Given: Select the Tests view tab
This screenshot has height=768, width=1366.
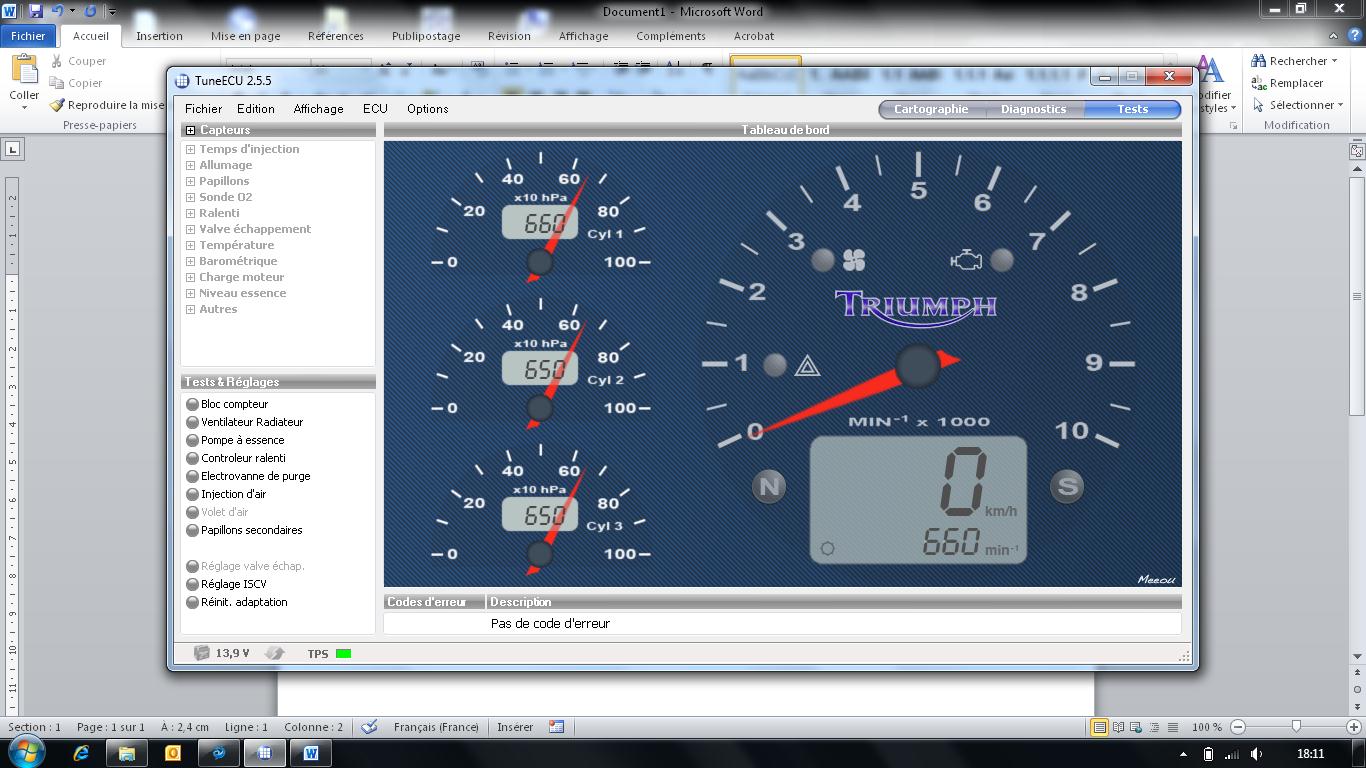Looking at the screenshot, I should pyautogui.click(x=1132, y=109).
